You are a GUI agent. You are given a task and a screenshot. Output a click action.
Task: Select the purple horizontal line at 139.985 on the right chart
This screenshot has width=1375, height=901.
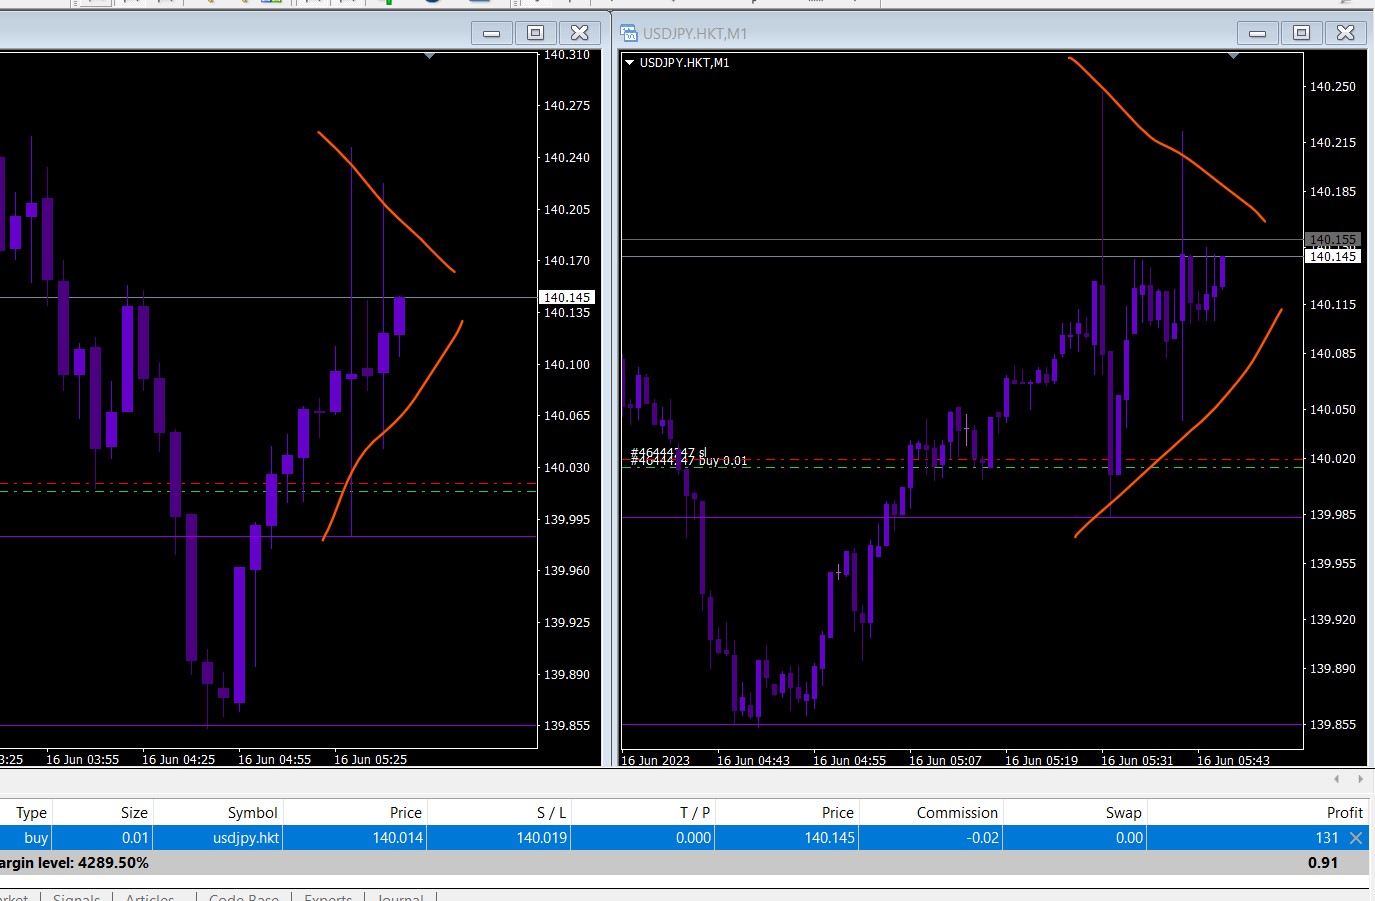[x=962, y=517]
